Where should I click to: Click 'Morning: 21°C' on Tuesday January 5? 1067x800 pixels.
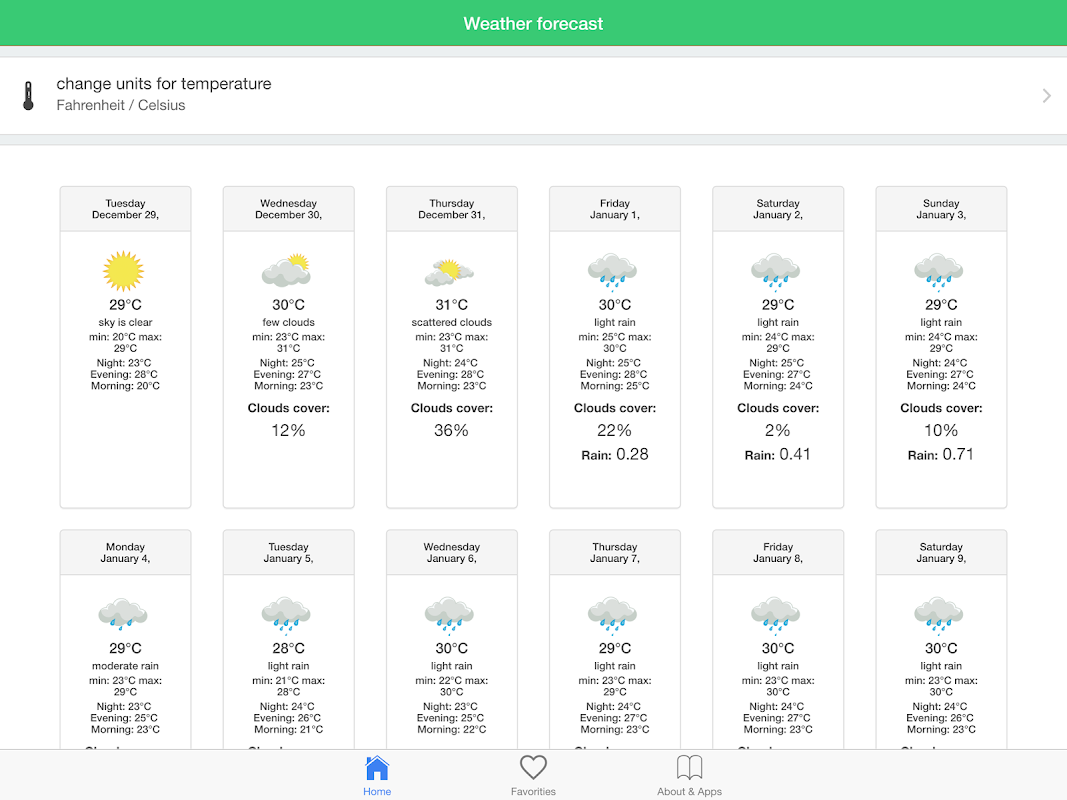(x=289, y=729)
